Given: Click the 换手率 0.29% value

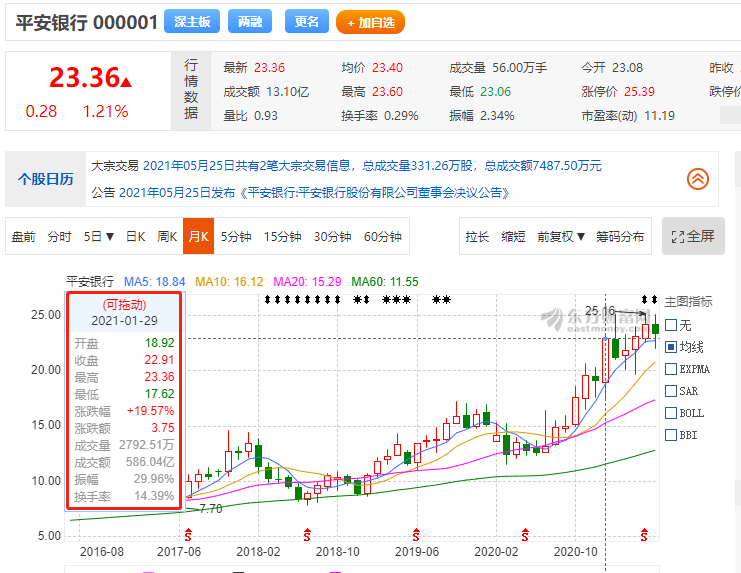Looking at the screenshot, I should (401, 116).
